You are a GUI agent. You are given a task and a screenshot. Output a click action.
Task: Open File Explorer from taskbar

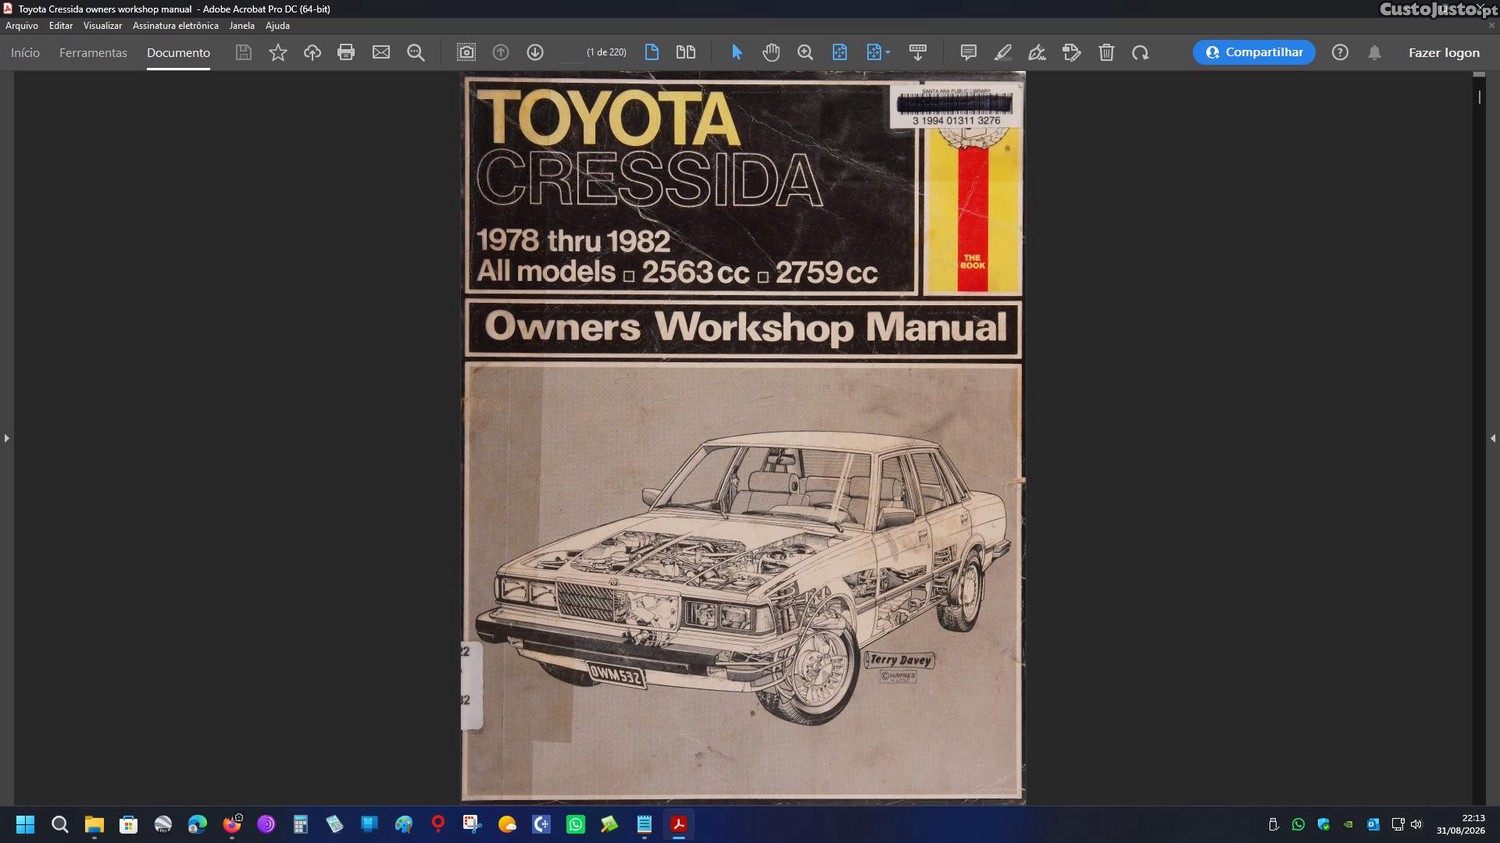pos(94,824)
